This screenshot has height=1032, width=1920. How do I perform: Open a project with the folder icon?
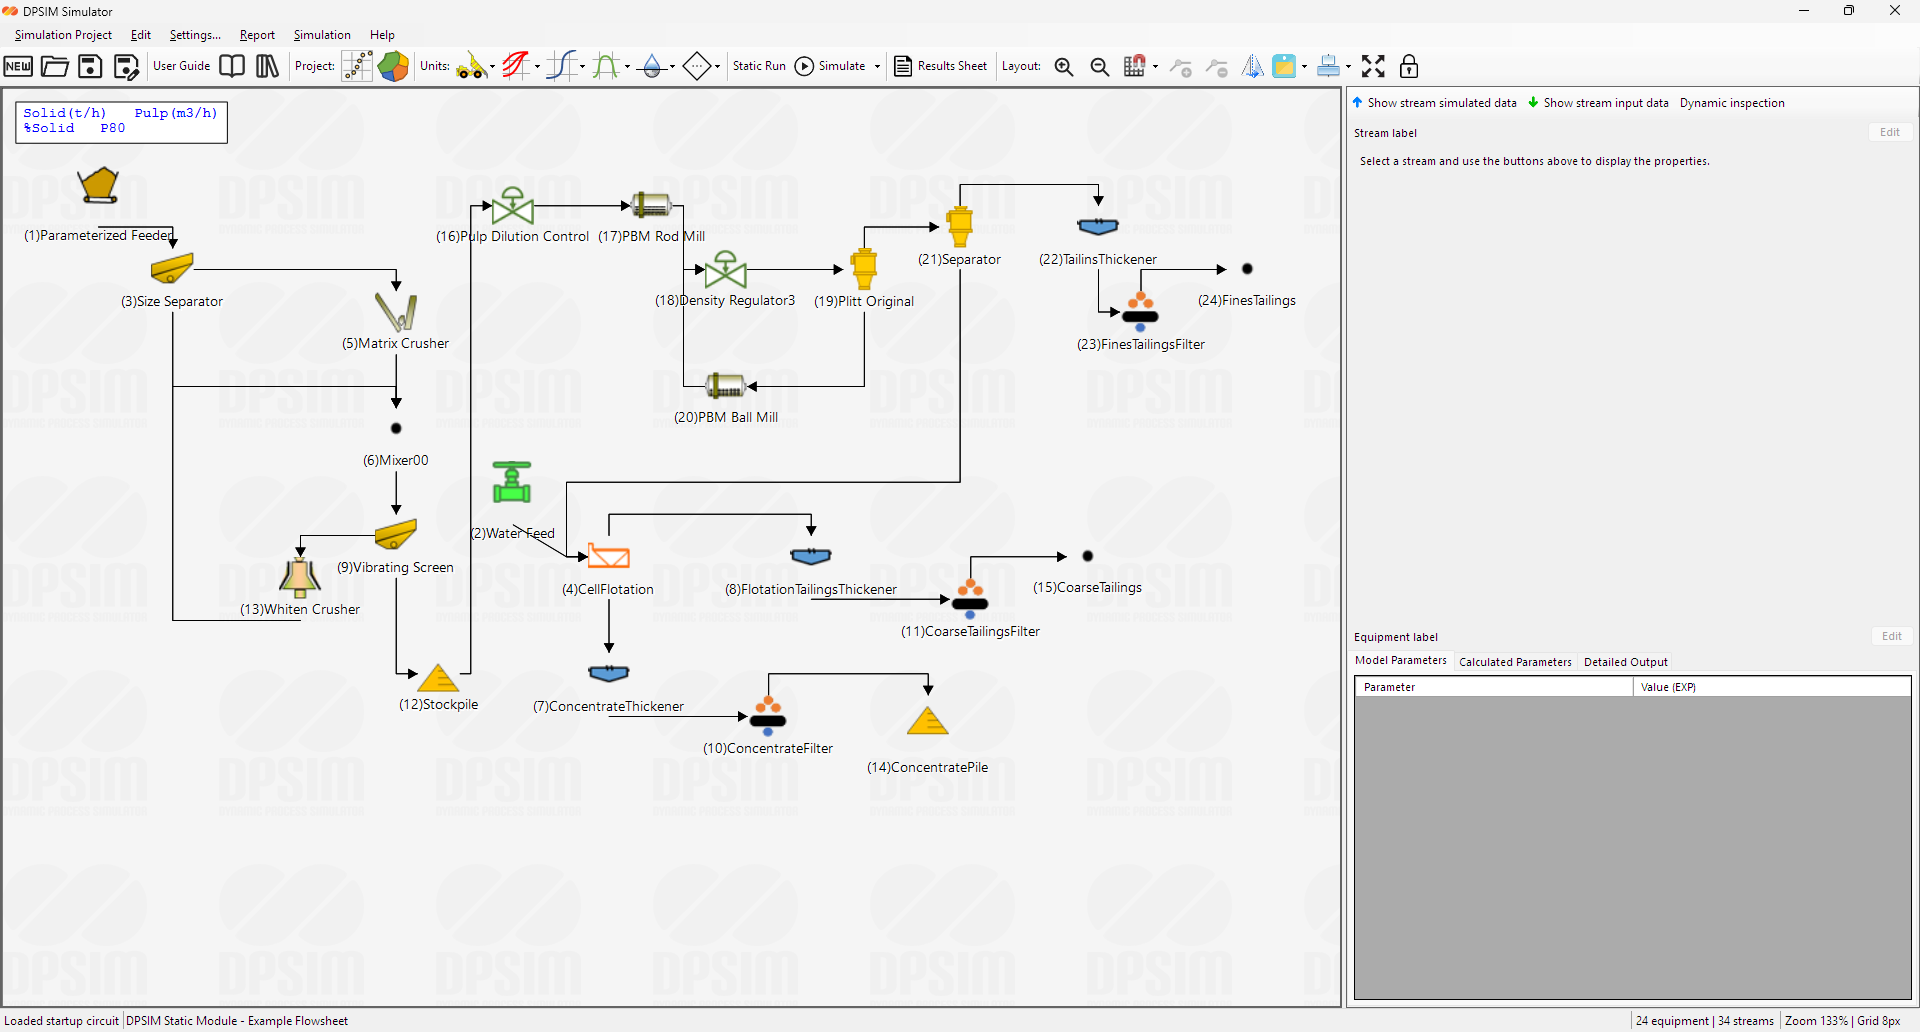tap(54, 67)
